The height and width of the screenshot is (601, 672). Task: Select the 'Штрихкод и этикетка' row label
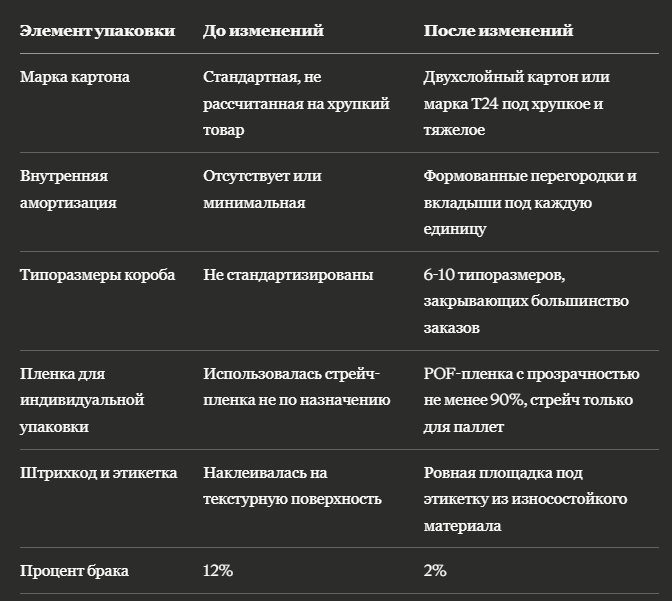(x=98, y=473)
